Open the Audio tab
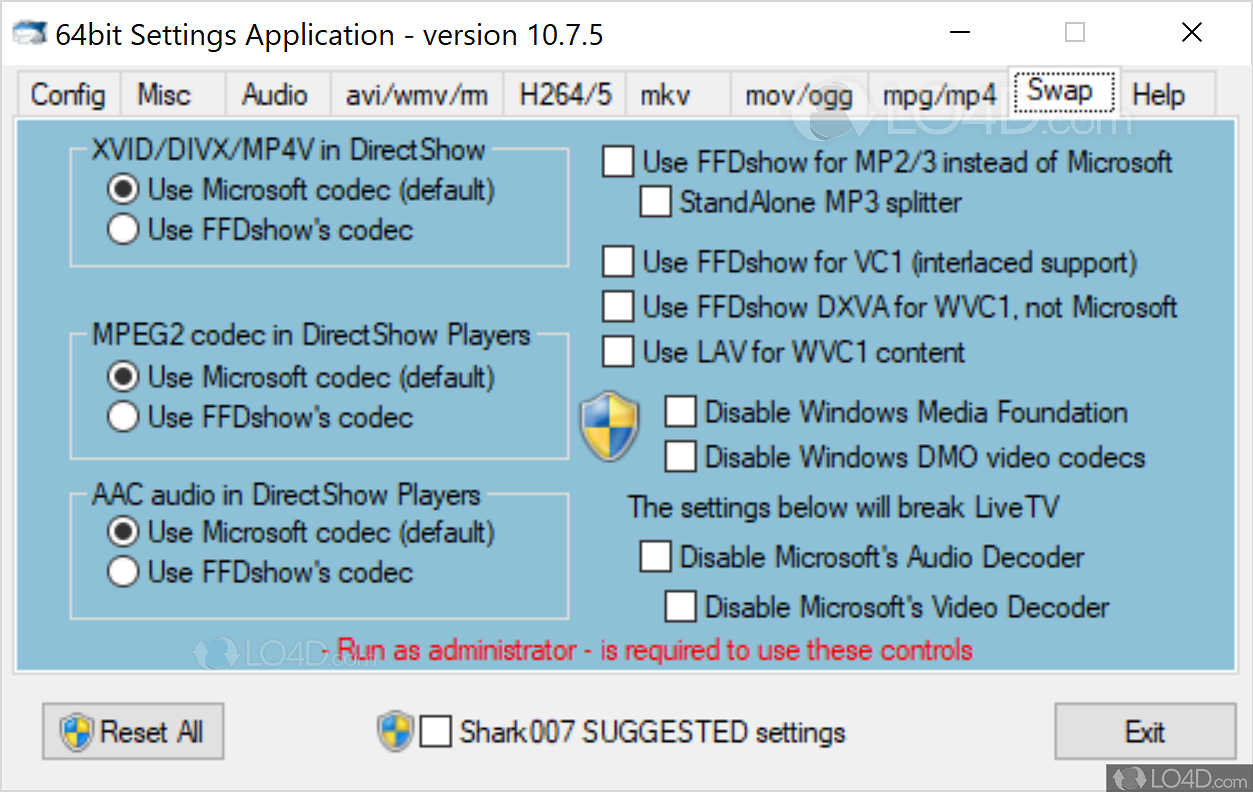This screenshot has width=1253, height=792. pos(276,94)
